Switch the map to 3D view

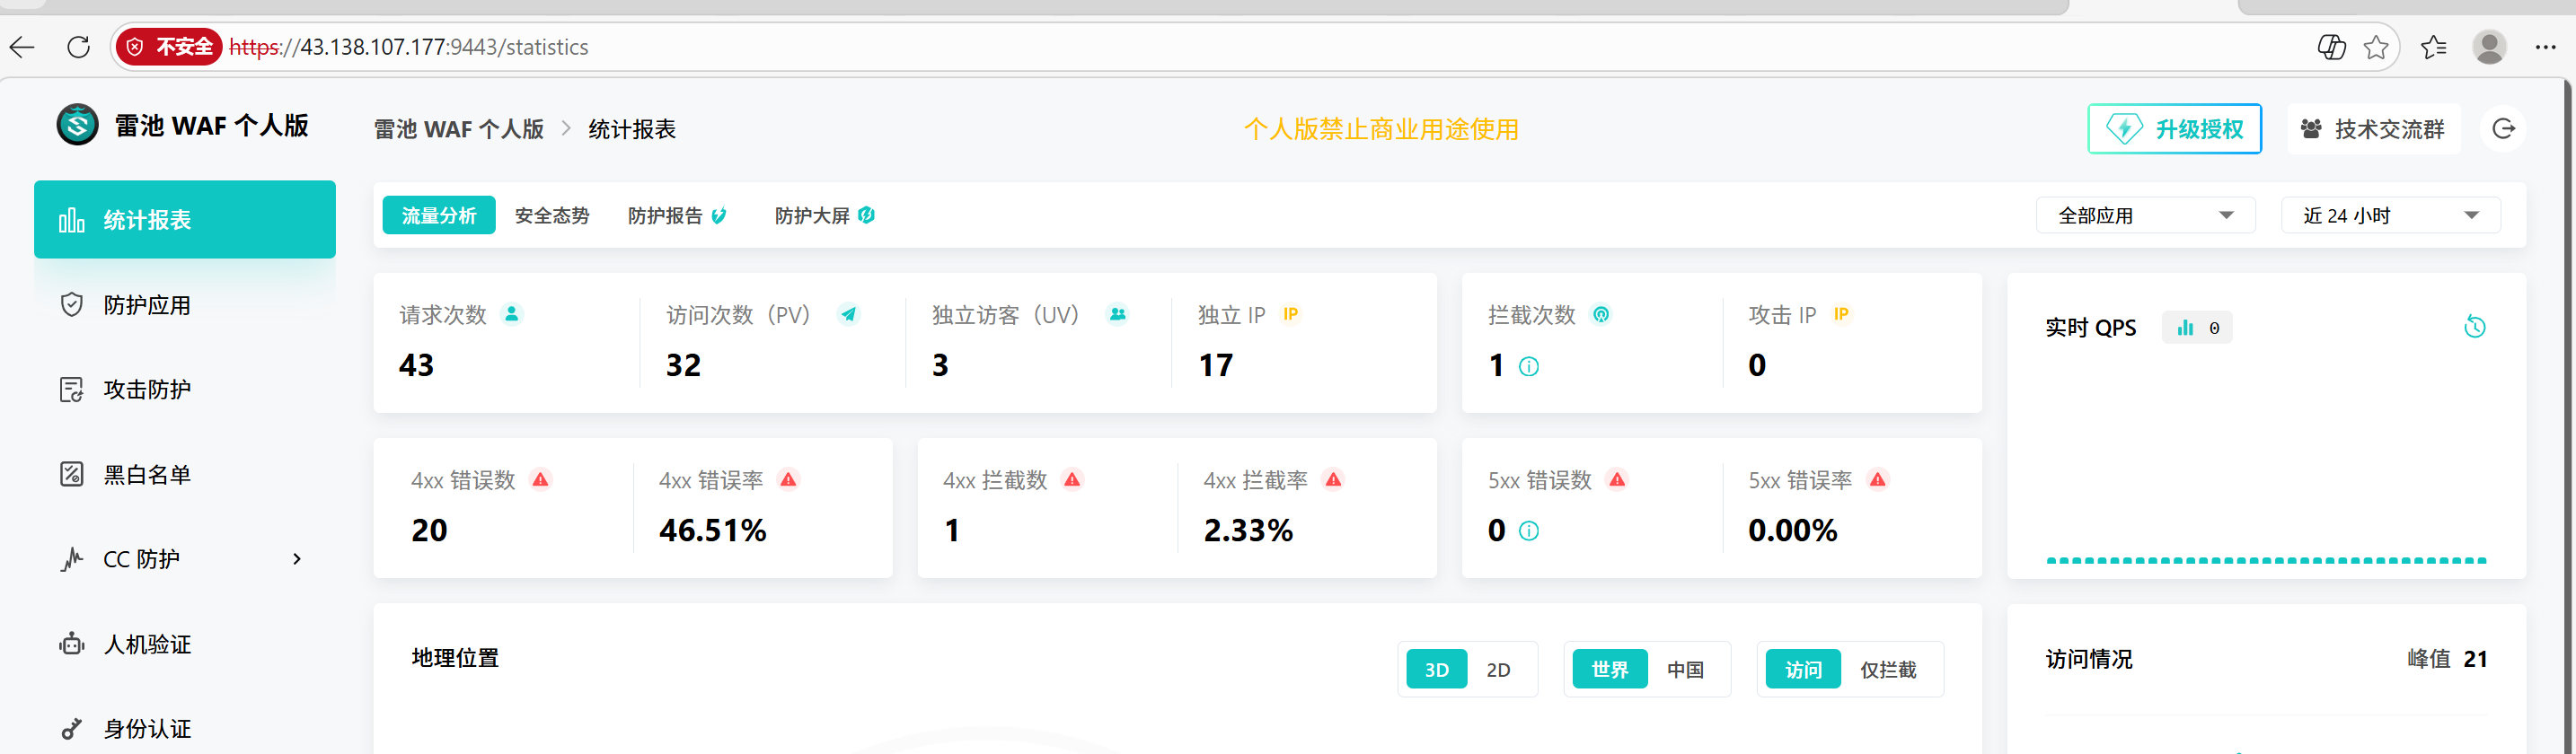tap(1437, 669)
